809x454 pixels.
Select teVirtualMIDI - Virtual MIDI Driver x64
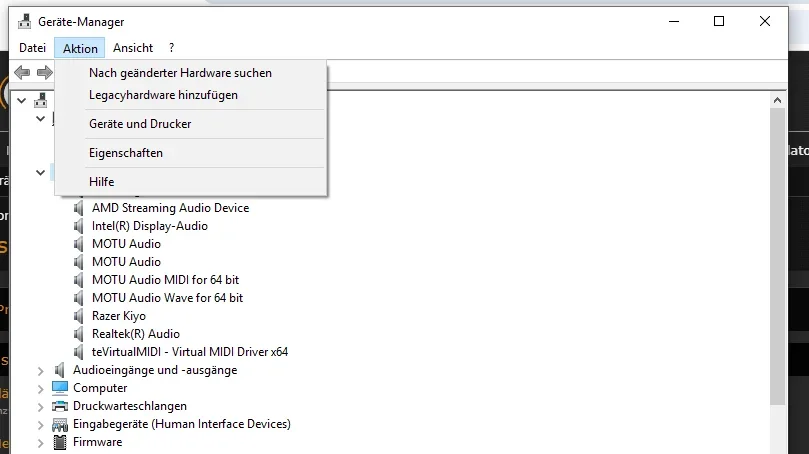[190, 352]
